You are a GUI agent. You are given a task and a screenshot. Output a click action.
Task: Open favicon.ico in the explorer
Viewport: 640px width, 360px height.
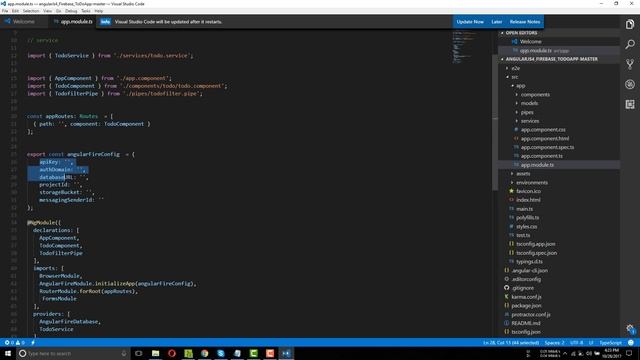[x=528, y=191]
